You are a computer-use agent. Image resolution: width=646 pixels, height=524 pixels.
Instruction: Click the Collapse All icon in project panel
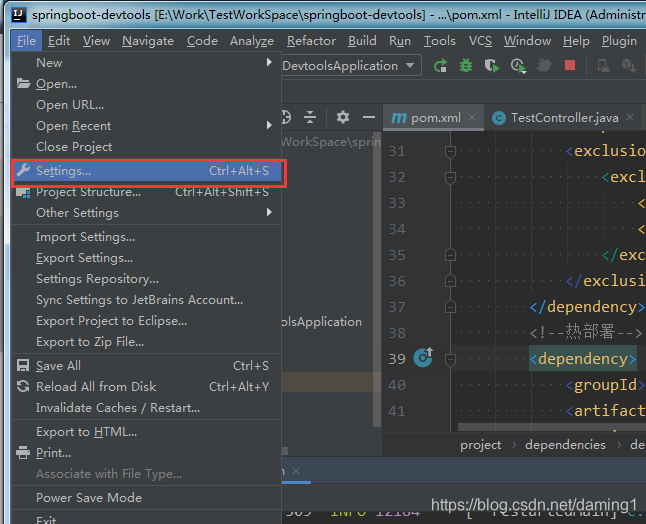pos(310,117)
